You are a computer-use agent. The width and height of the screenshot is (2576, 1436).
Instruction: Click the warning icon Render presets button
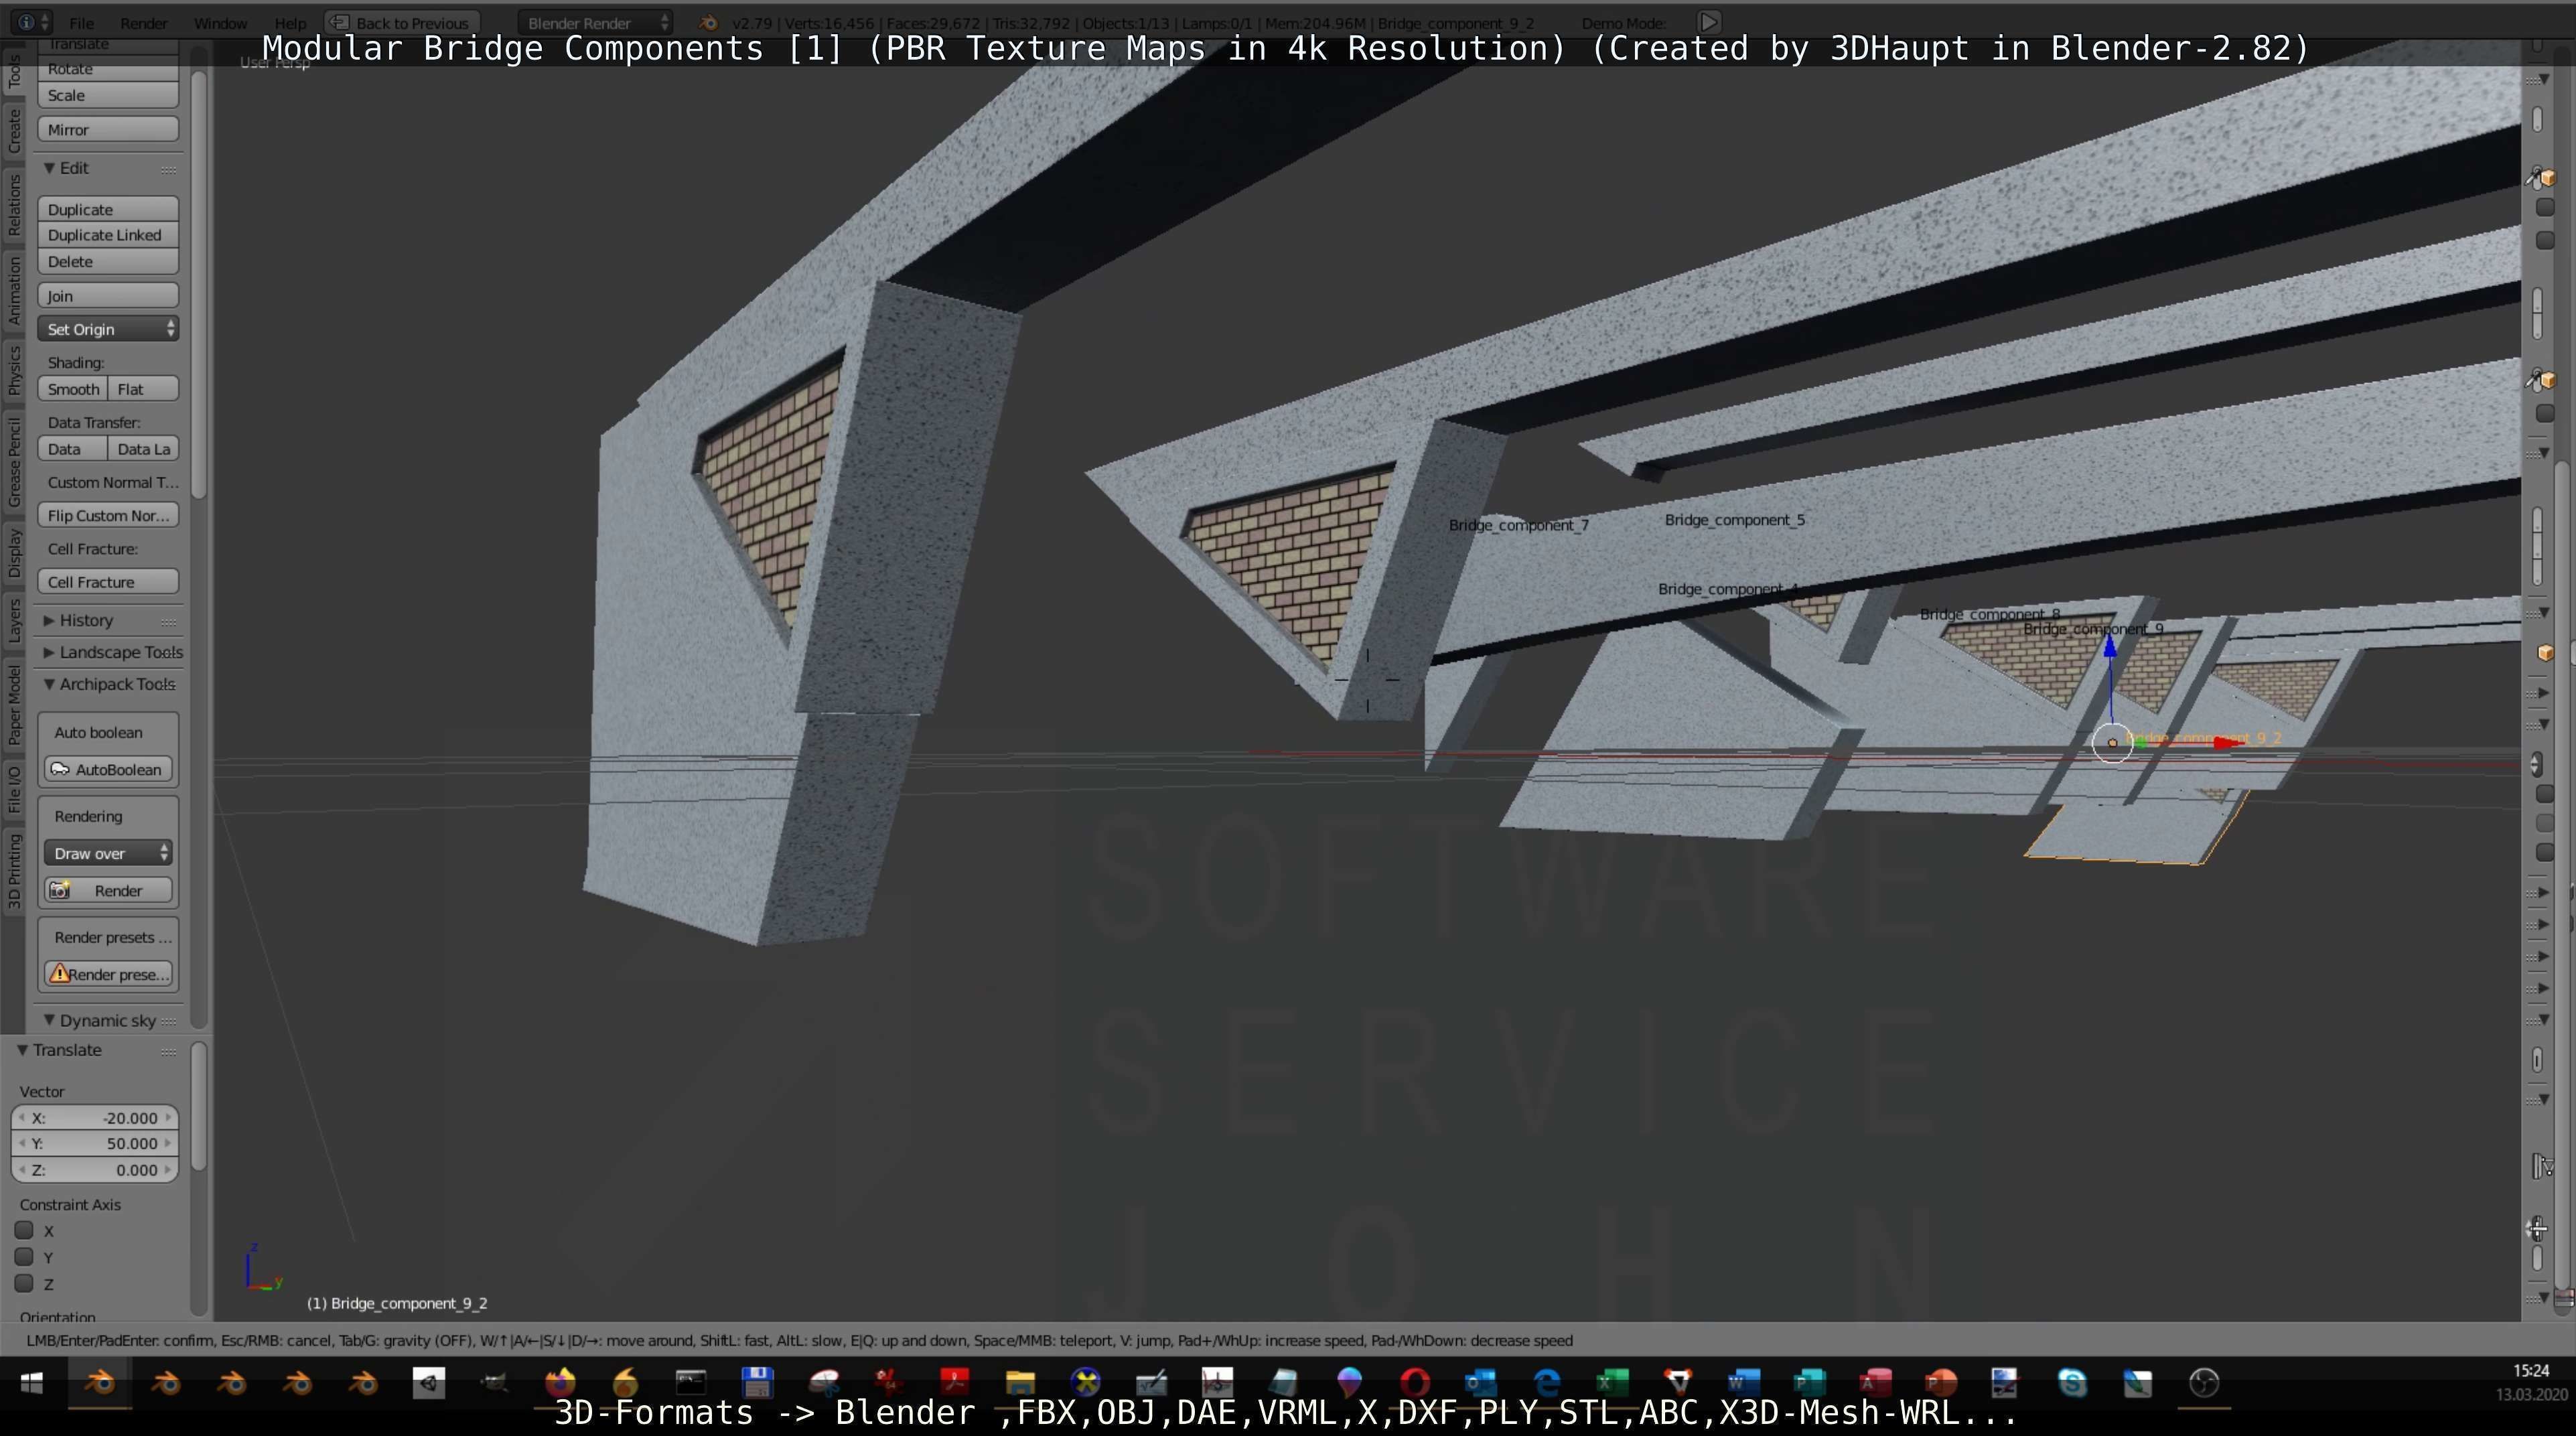coord(108,974)
